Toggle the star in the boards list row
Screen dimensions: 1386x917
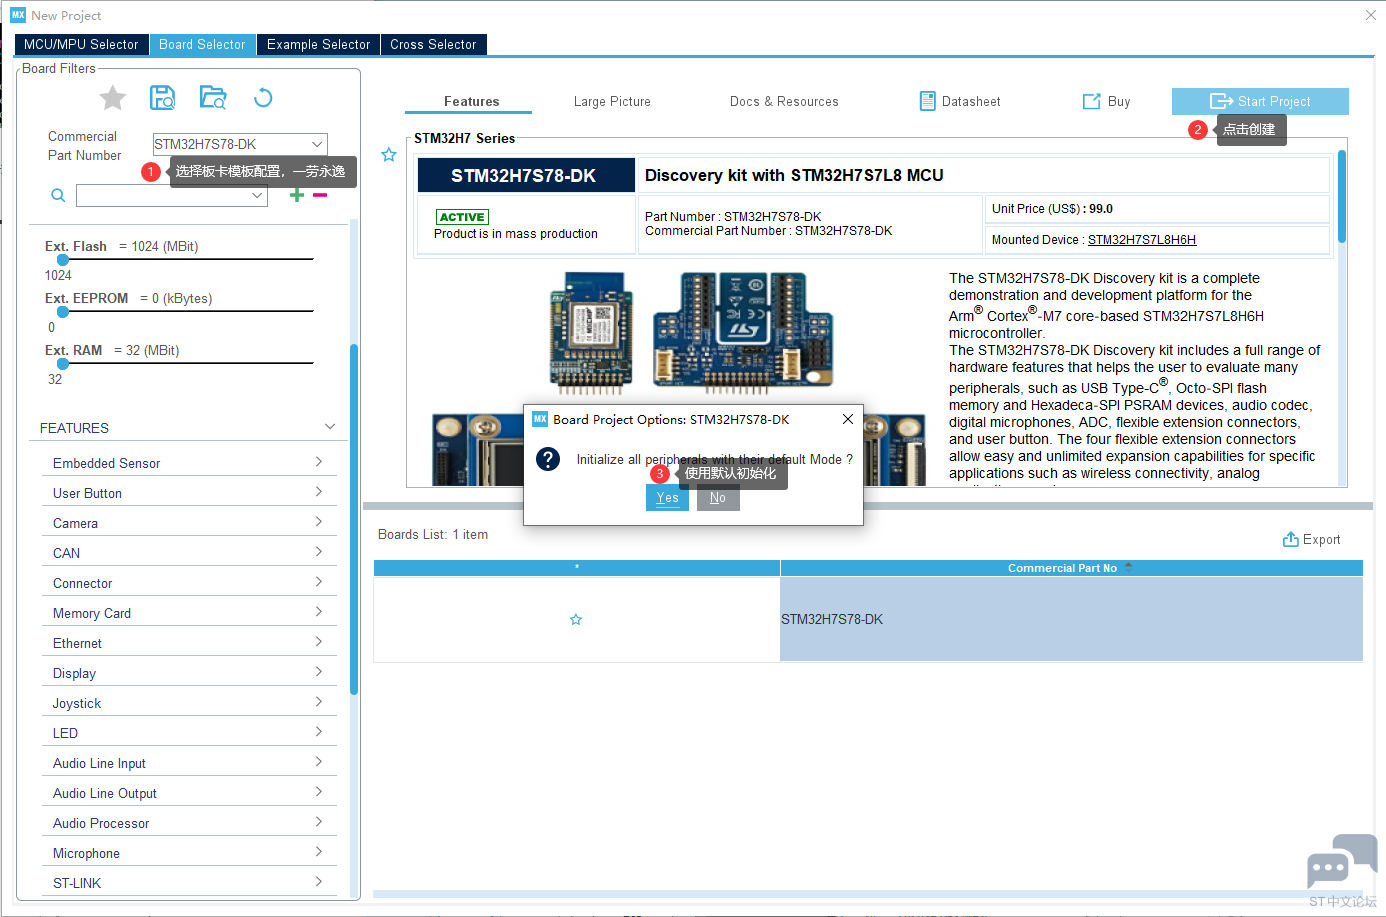pos(576,620)
